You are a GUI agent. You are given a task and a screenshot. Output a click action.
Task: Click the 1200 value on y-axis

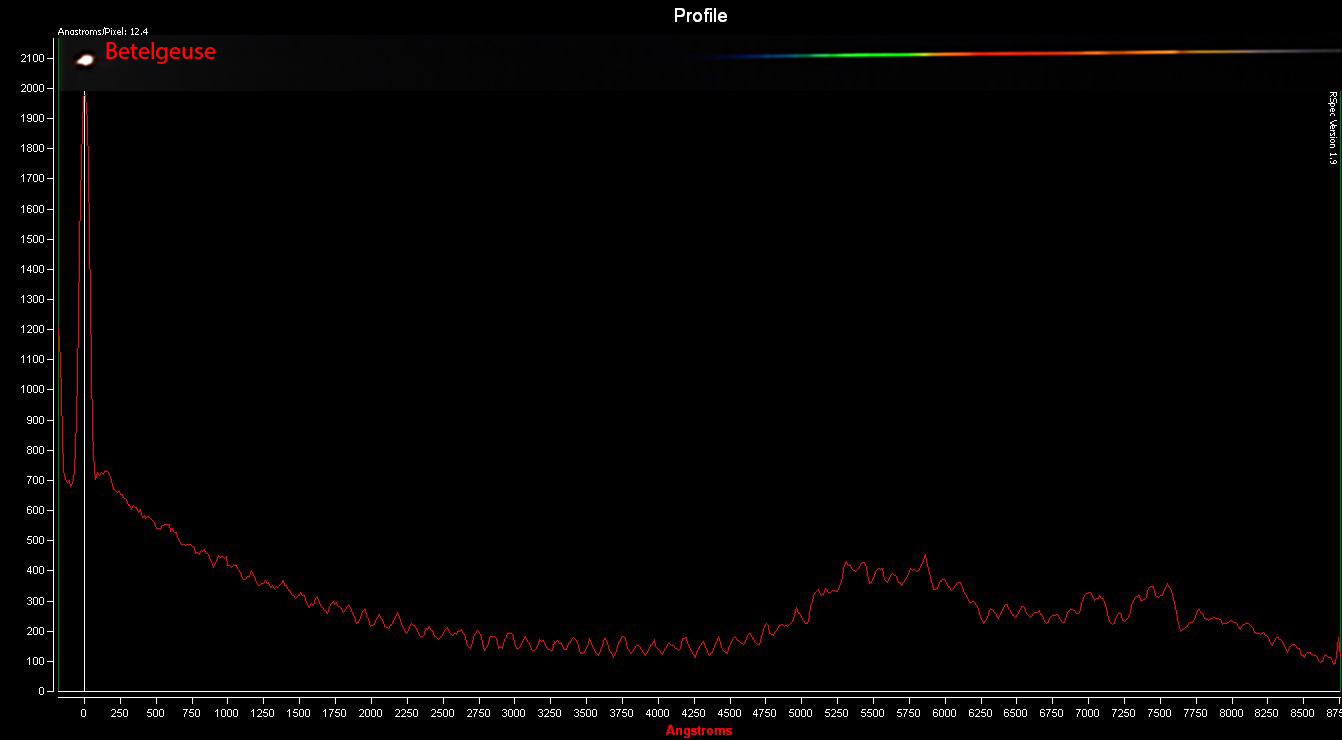click(33, 329)
